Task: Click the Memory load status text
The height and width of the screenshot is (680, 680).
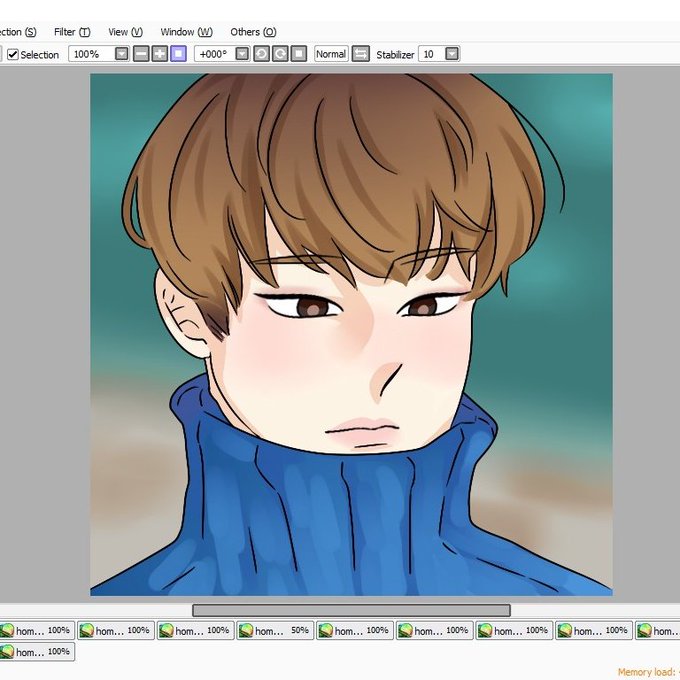Action: click(x=648, y=672)
